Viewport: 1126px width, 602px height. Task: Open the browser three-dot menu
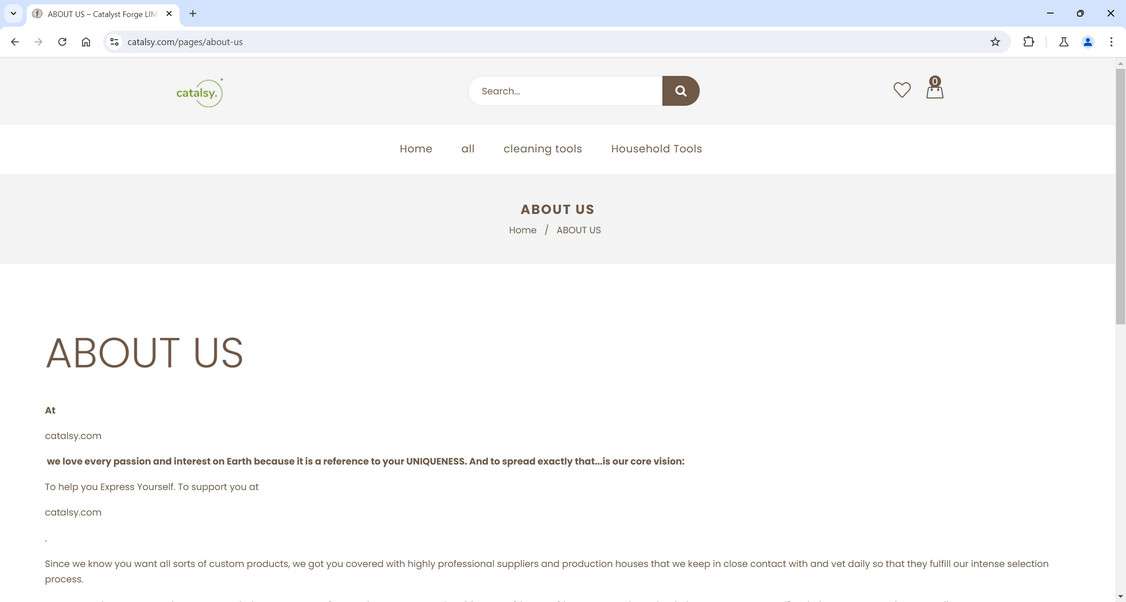pos(1111,41)
